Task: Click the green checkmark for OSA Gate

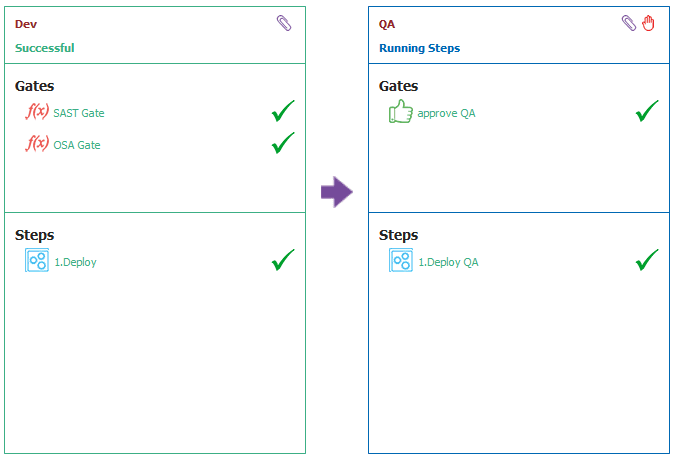Action: (x=283, y=143)
